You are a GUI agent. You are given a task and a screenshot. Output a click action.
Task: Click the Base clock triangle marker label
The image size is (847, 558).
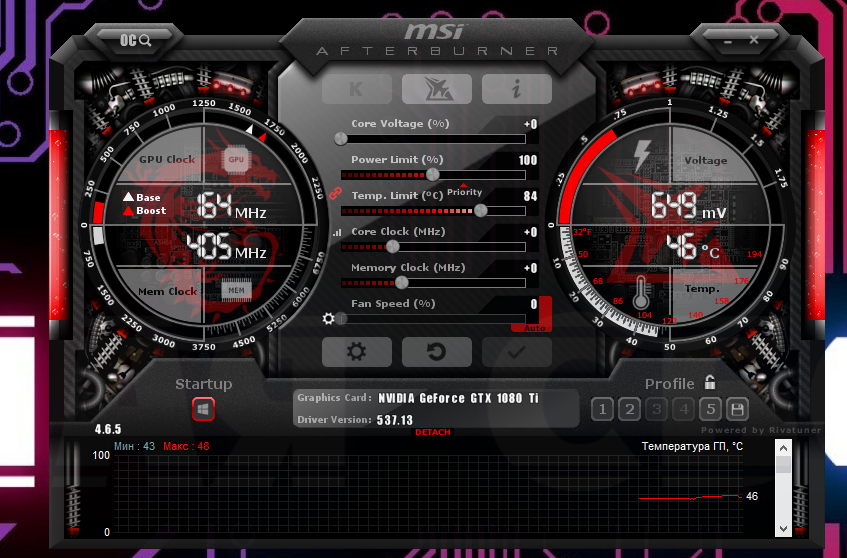pyautogui.click(x=142, y=197)
